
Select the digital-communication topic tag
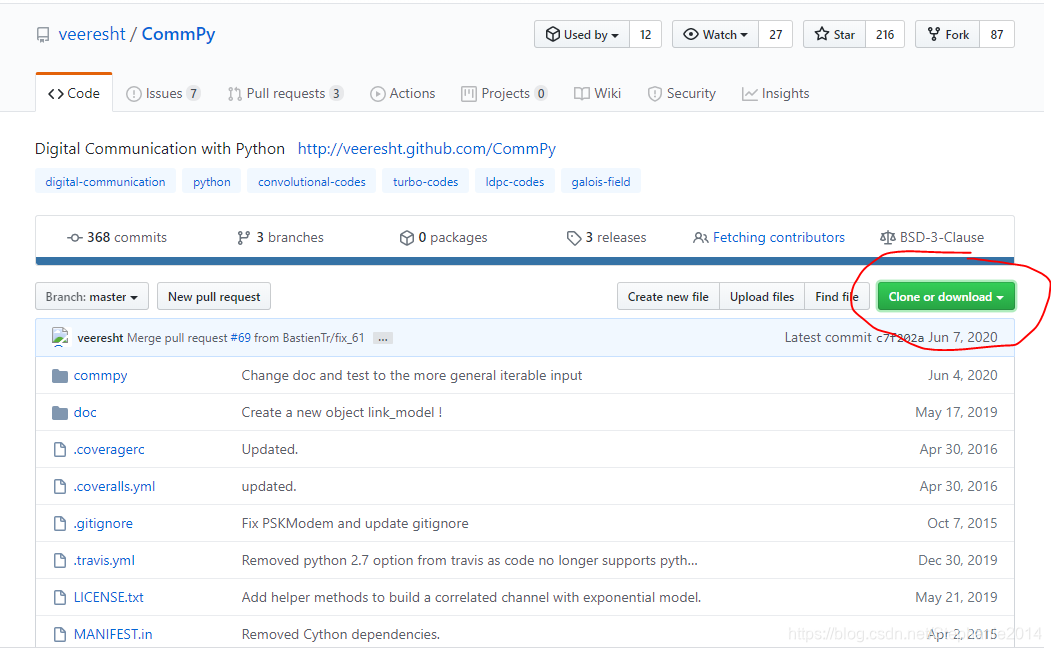coord(105,182)
